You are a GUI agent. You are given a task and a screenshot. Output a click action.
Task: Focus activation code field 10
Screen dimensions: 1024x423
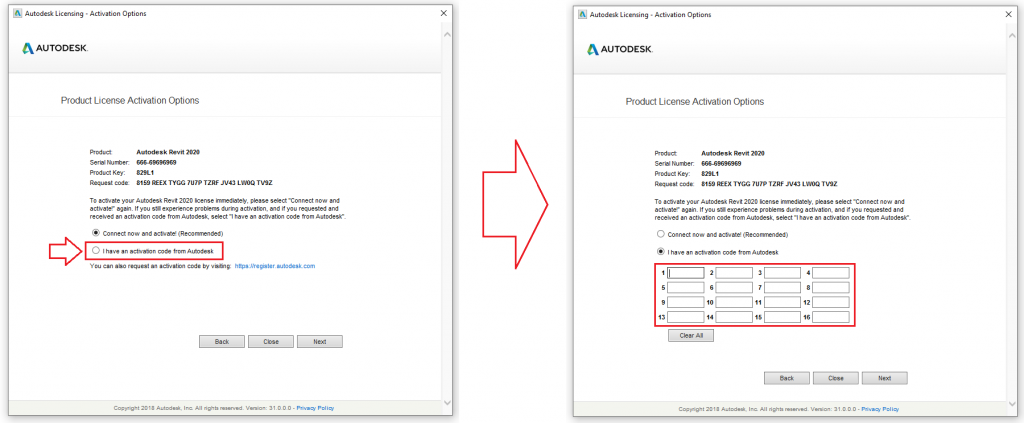click(734, 302)
